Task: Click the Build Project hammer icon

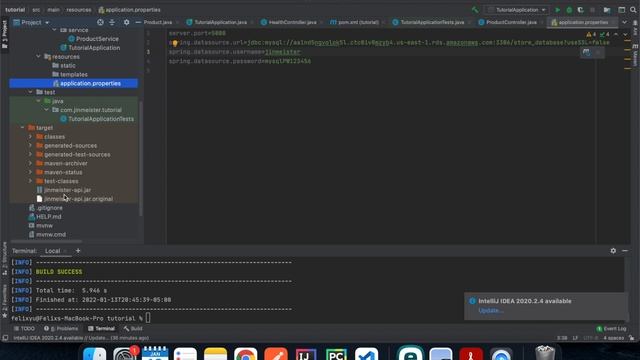Action: tap(475, 10)
